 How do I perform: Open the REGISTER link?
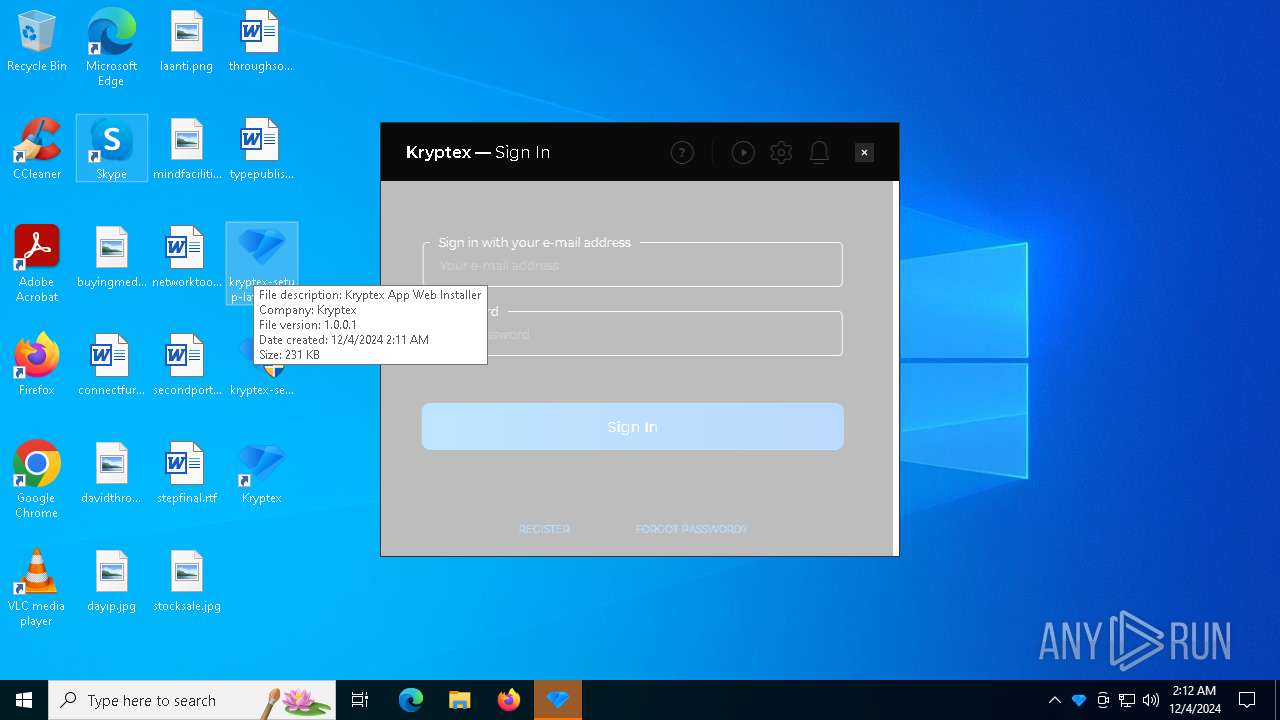click(544, 529)
